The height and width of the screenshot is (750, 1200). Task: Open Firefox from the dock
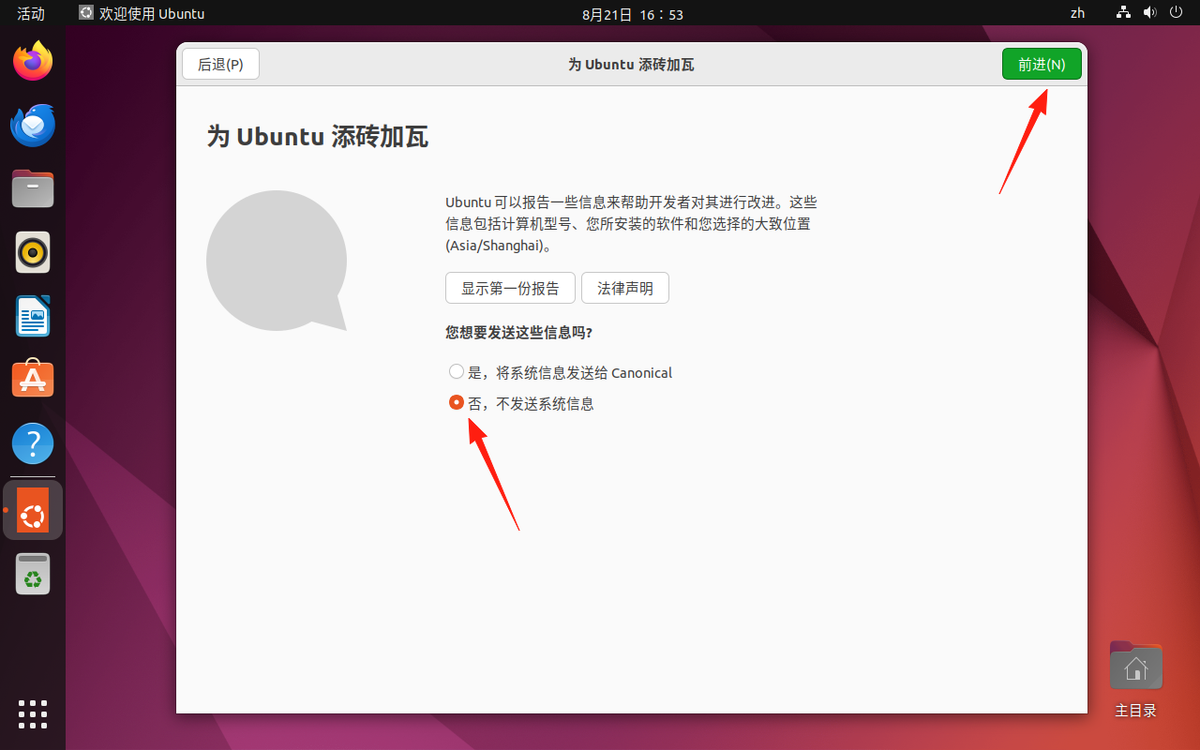tap(33, 62)
